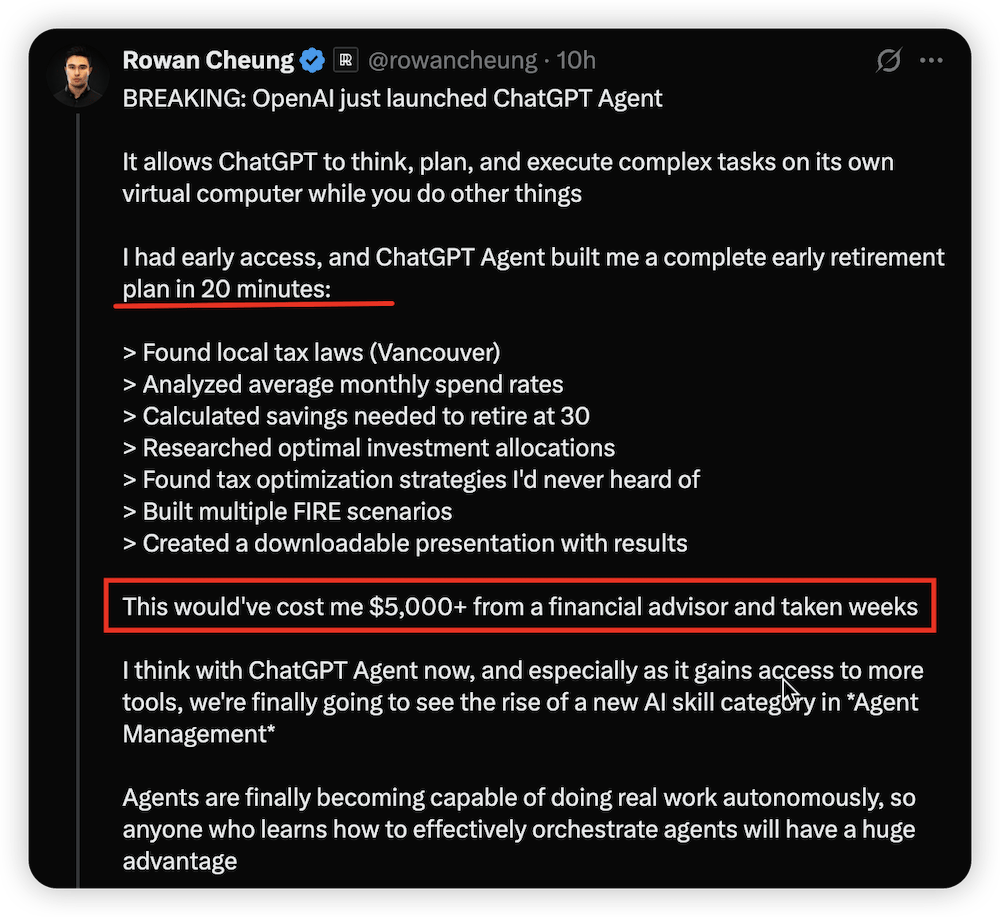Click the vertical thread line below avatar
1000x917 pixels.
coord(78,500)
